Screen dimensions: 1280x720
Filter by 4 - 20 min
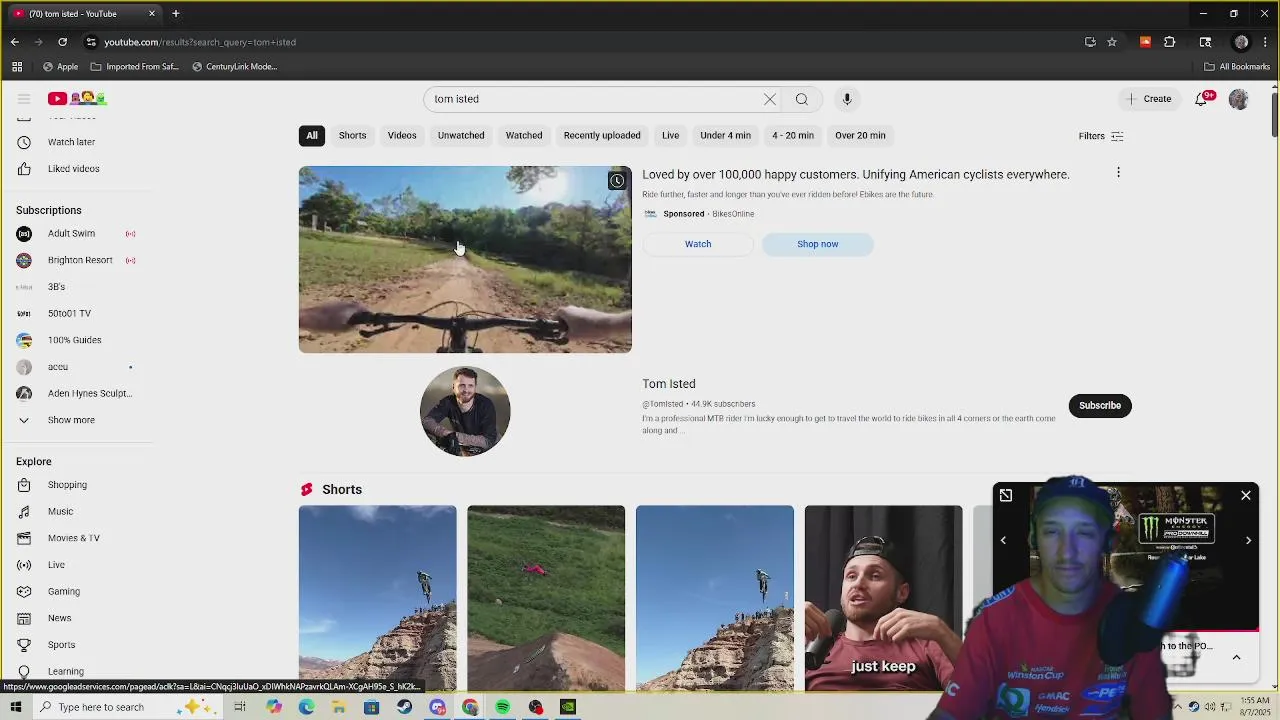tap(793, 136)
